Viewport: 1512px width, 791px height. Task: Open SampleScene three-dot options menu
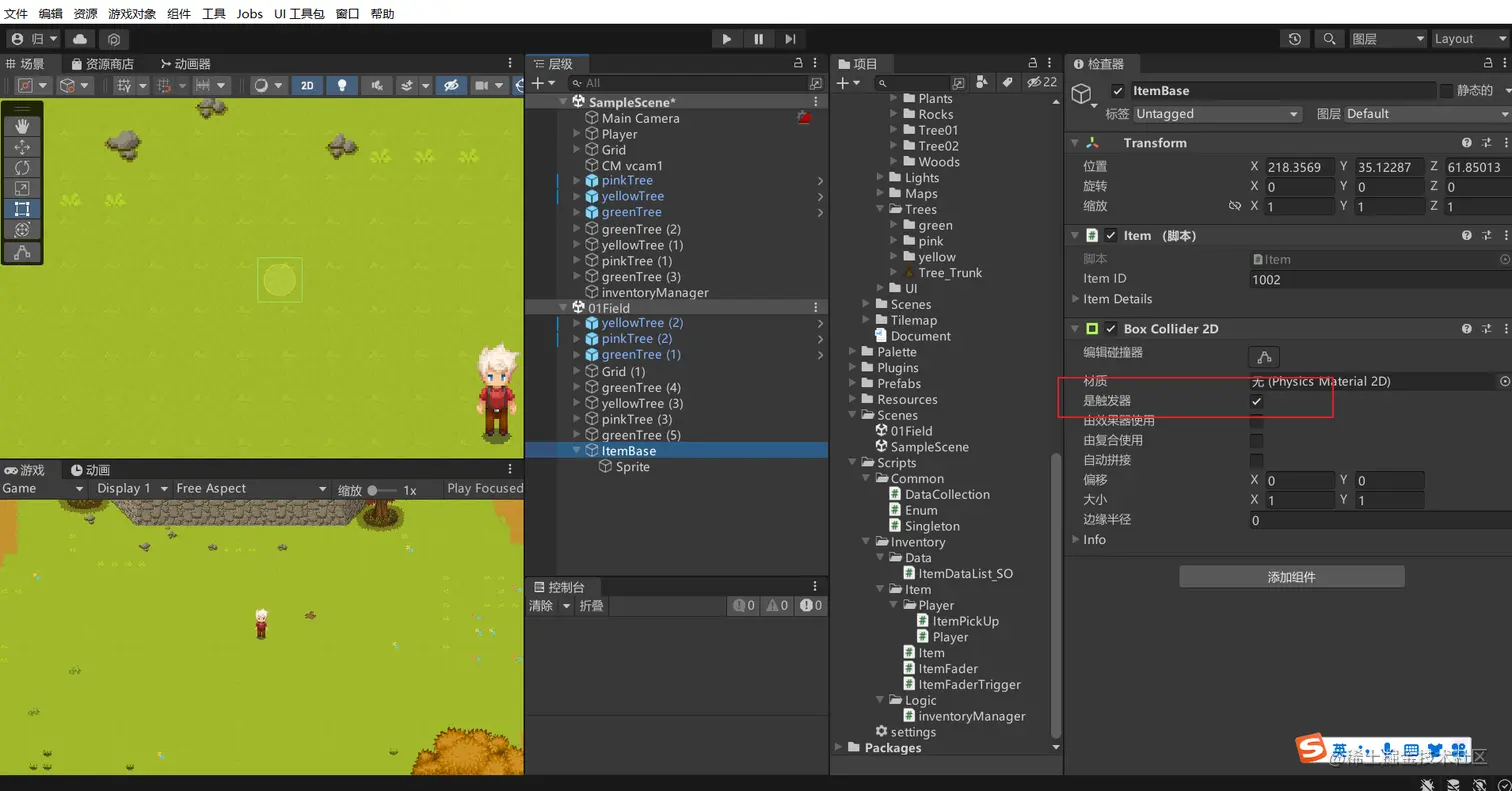pos(816,102)
